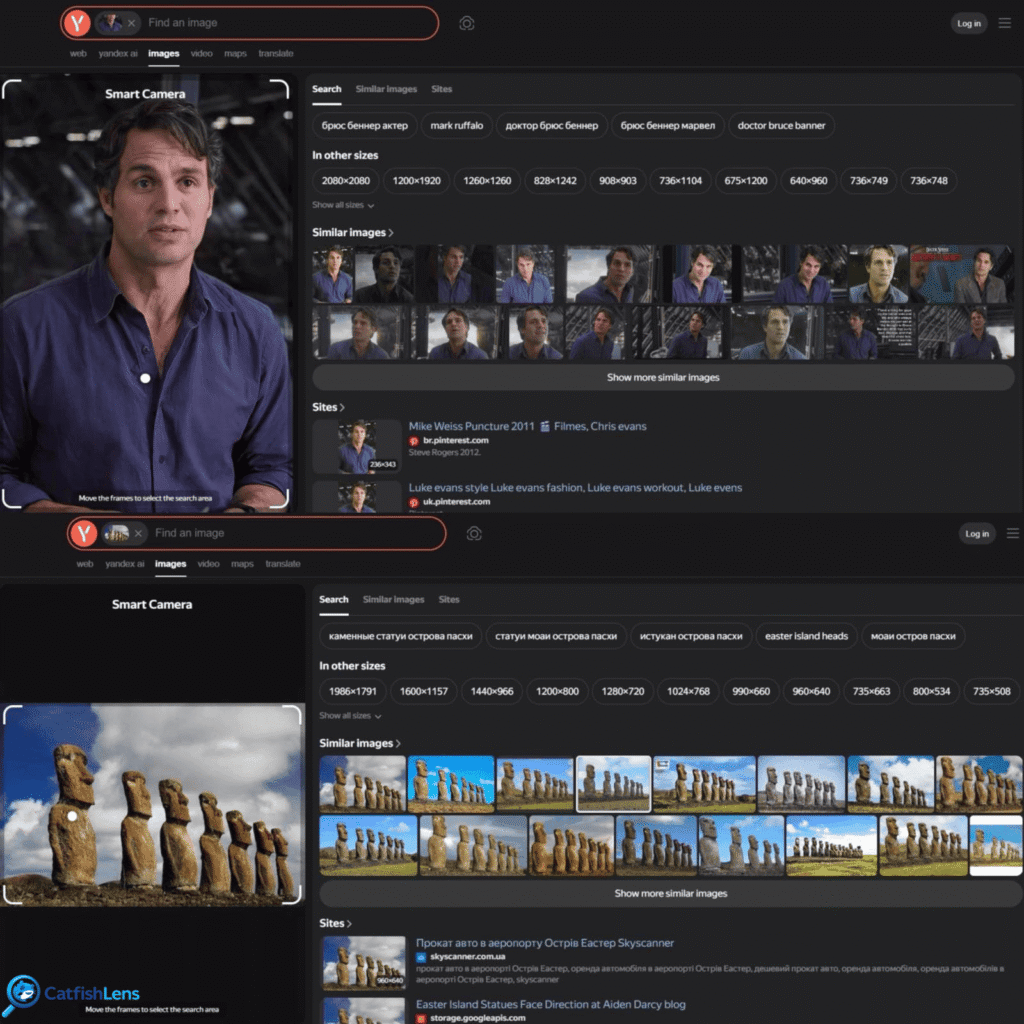
Task: Choose the 1986×1791 size option
Action: (x=353, y=692)
